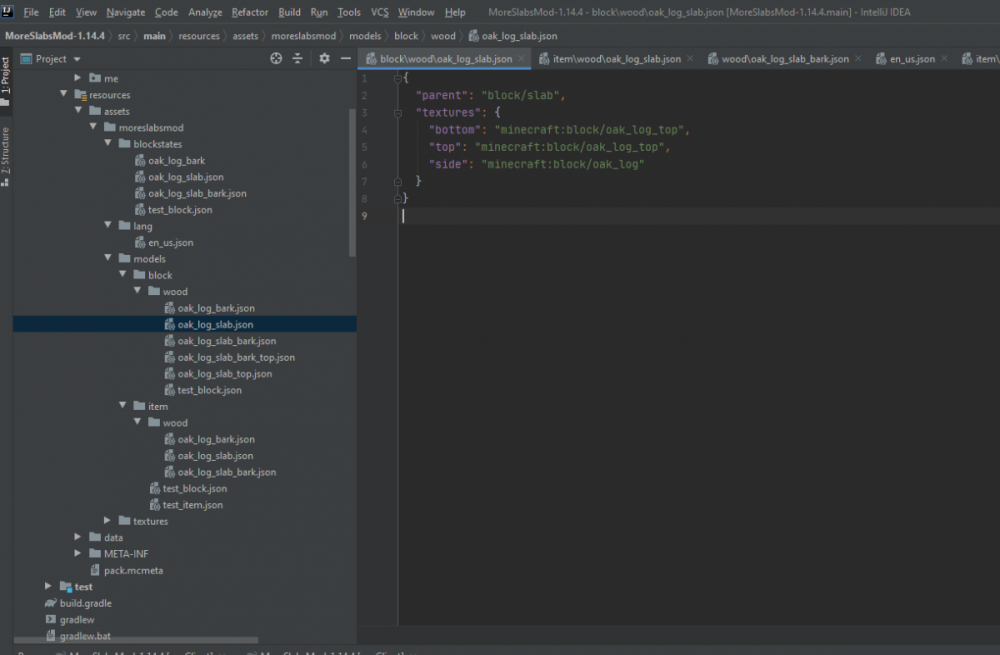Click the fold marker on line 3
This screenshot has height=655, width=1000.
pyautogui.click(x=397, y=113)
